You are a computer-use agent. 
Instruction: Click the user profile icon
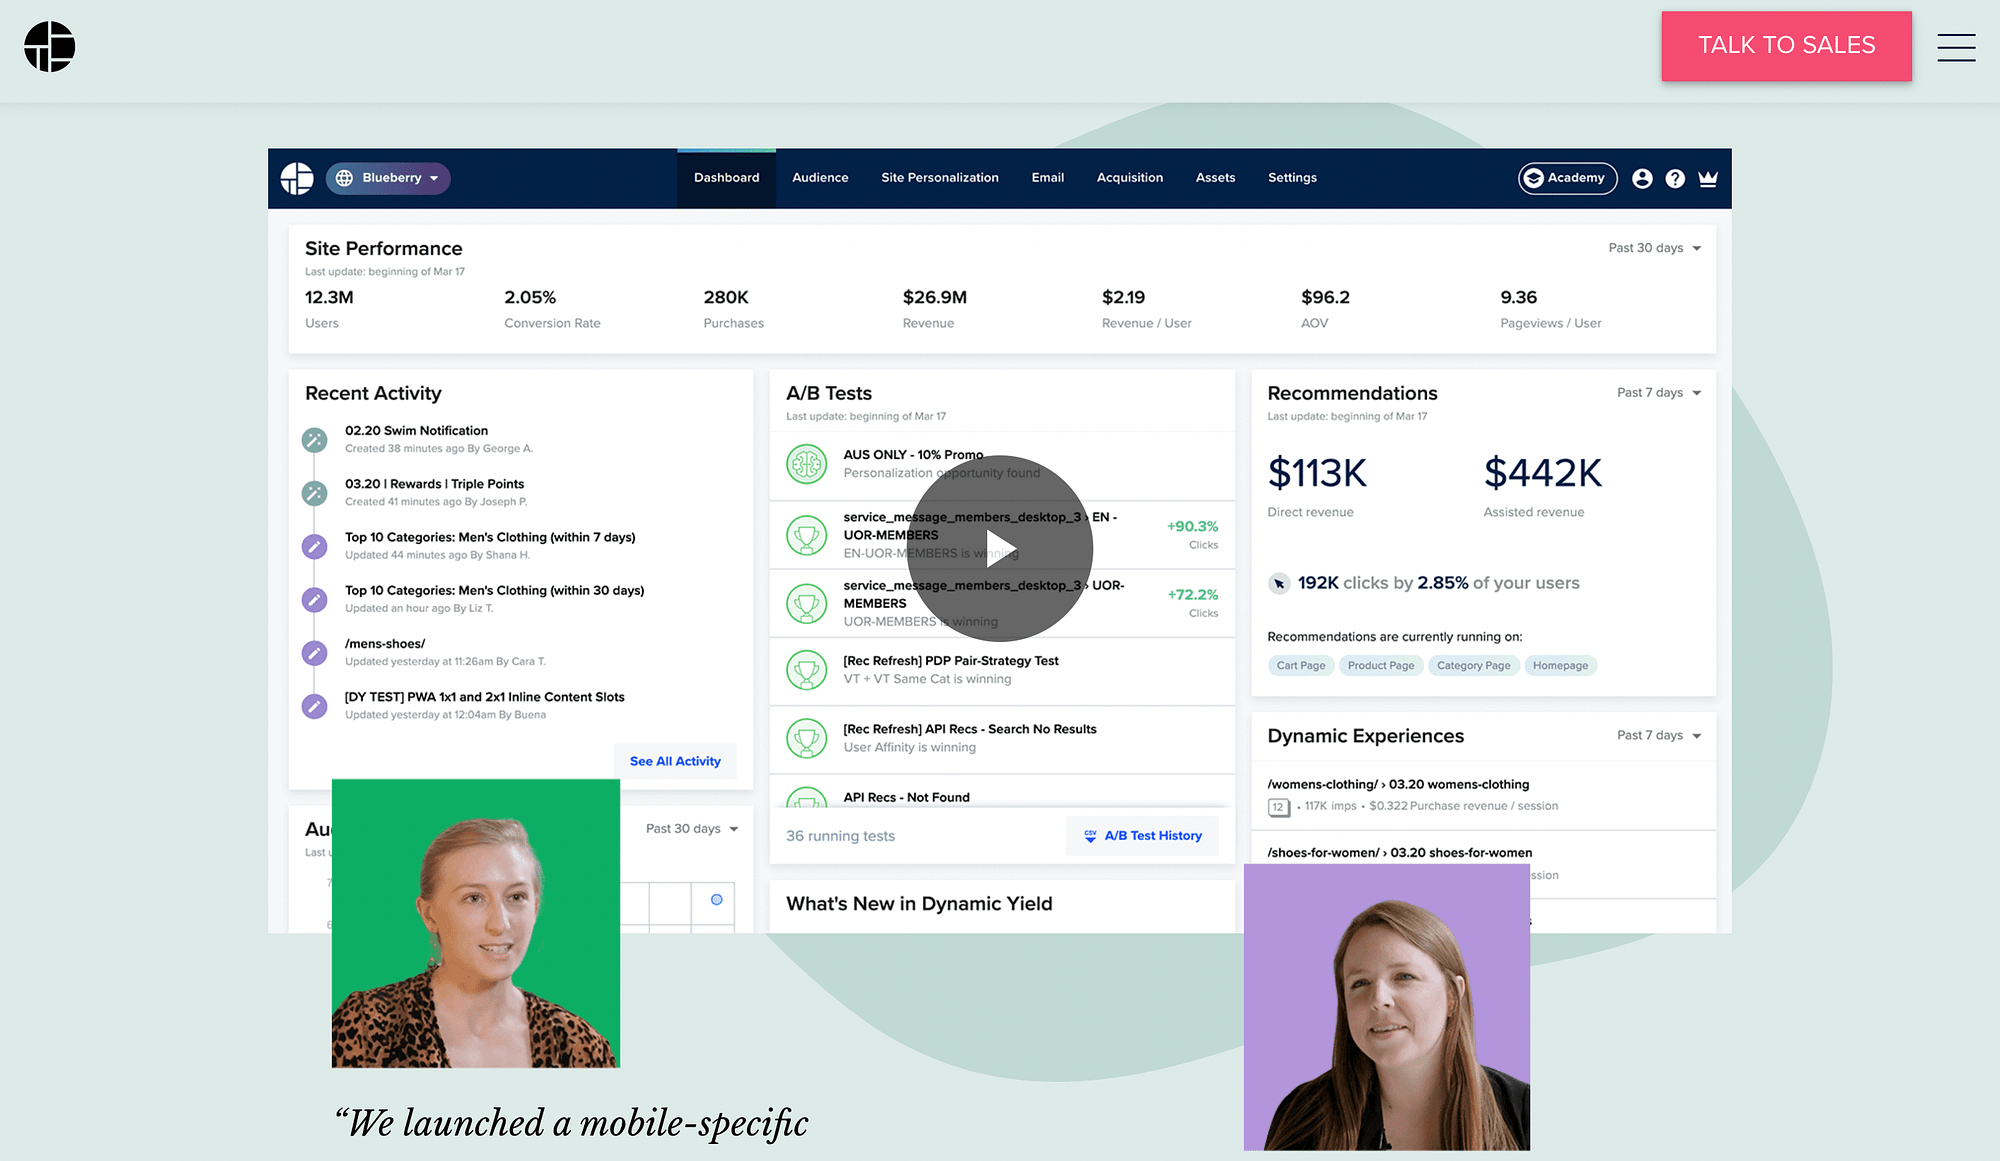point(1641,177)
